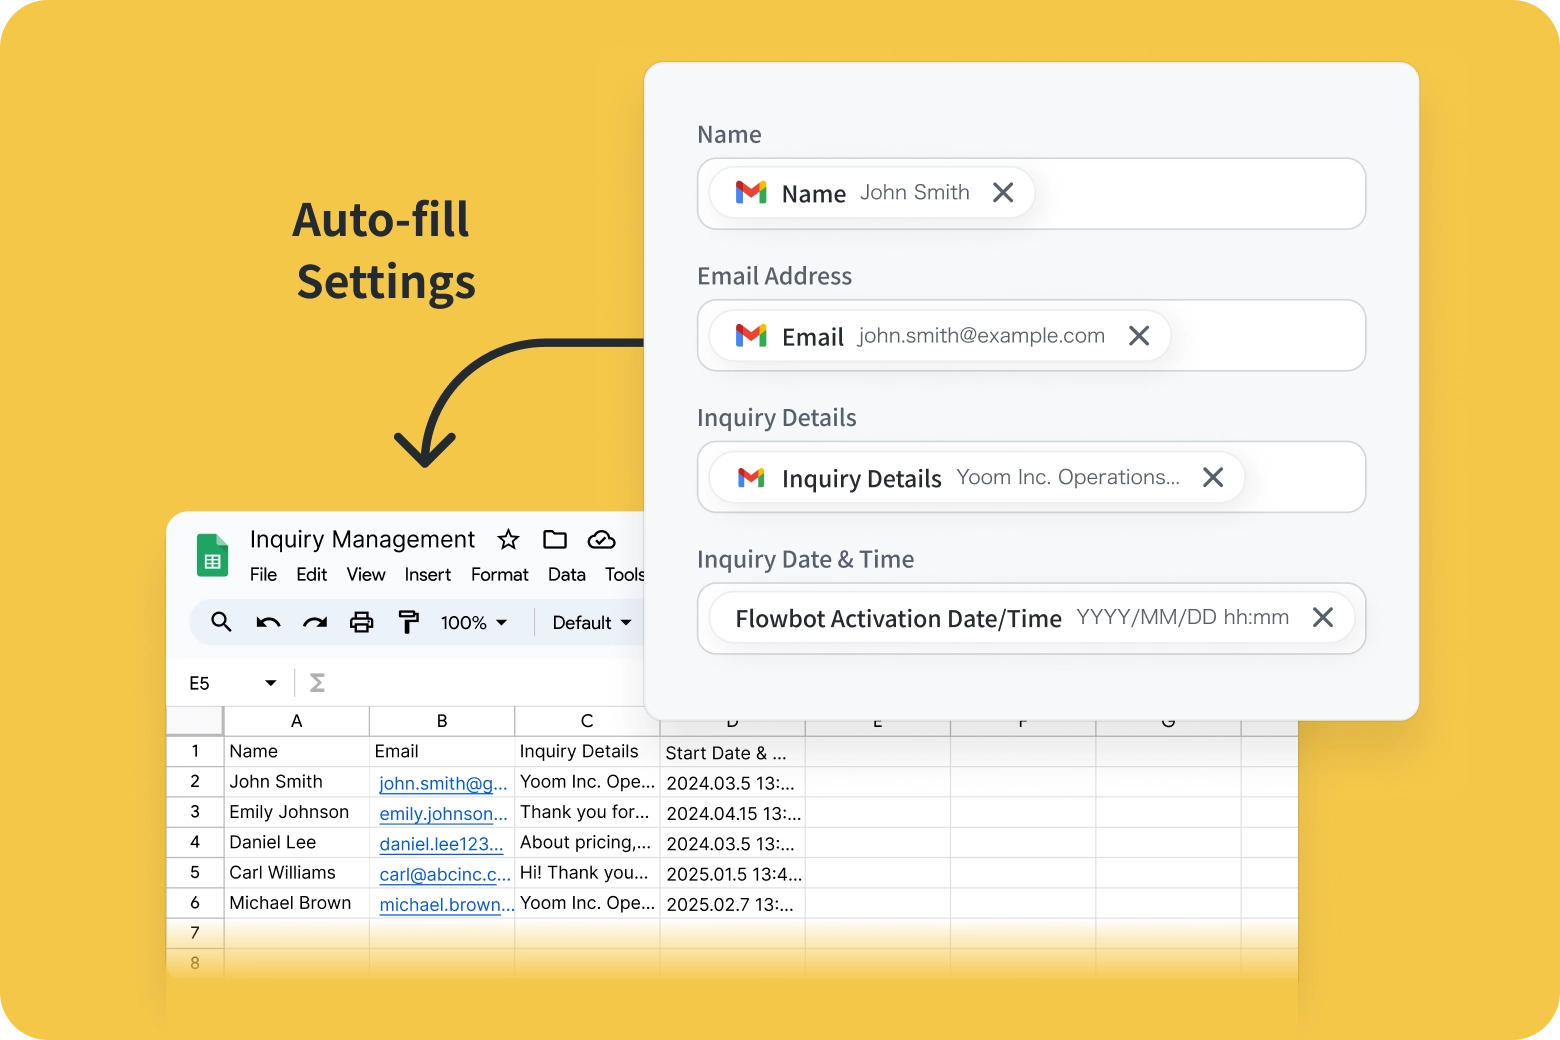The height and width of the screenshot is (1040, 1560).
Task: Click the undo arrow icon
Action: (268, 622)
